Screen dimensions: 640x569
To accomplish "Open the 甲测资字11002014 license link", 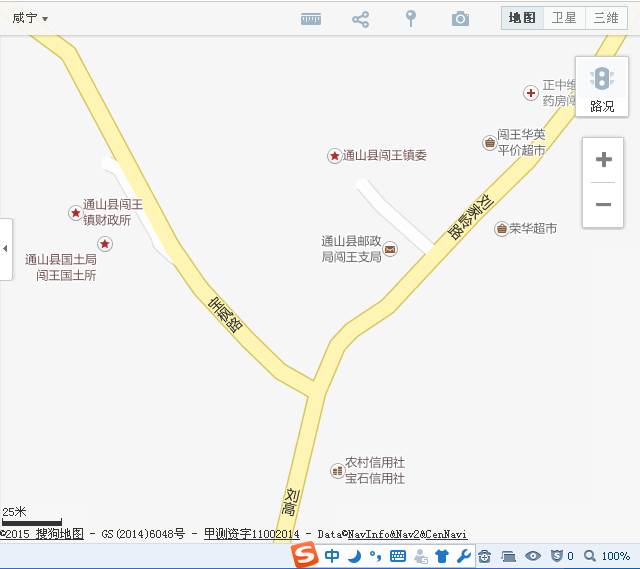I will 252,534.
